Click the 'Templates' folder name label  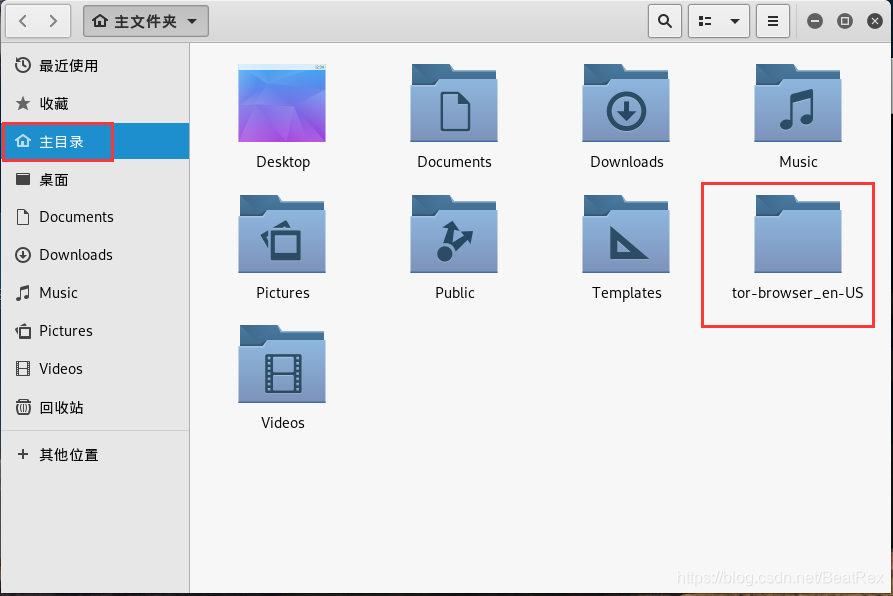[626, 293]
